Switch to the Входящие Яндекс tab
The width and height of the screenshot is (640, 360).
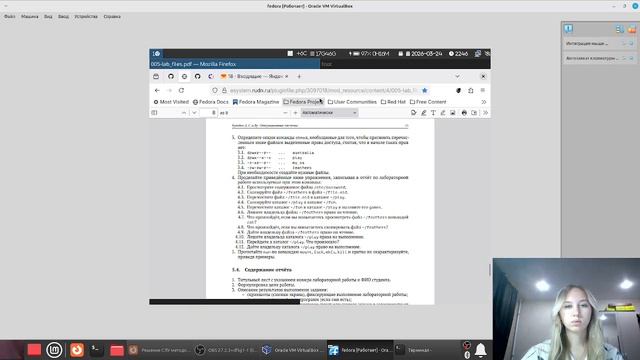tap(254, 76)
